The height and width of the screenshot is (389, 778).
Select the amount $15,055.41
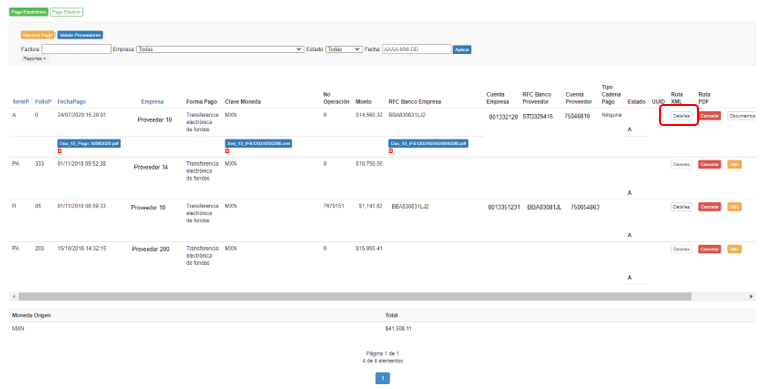pyautogui.click(x=369, y=248)
